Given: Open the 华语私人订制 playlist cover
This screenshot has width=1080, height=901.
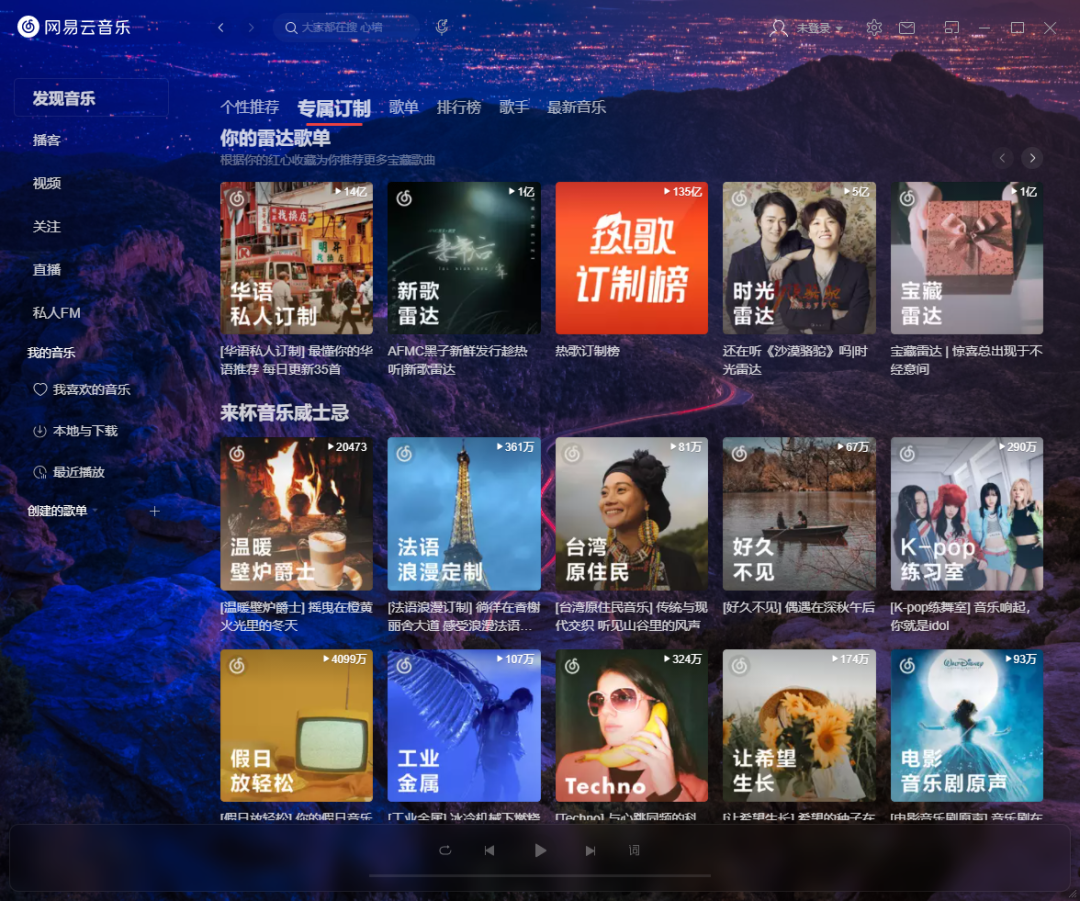Looking at the screenshot, I should pyautogui.click(x=296, y=258).
